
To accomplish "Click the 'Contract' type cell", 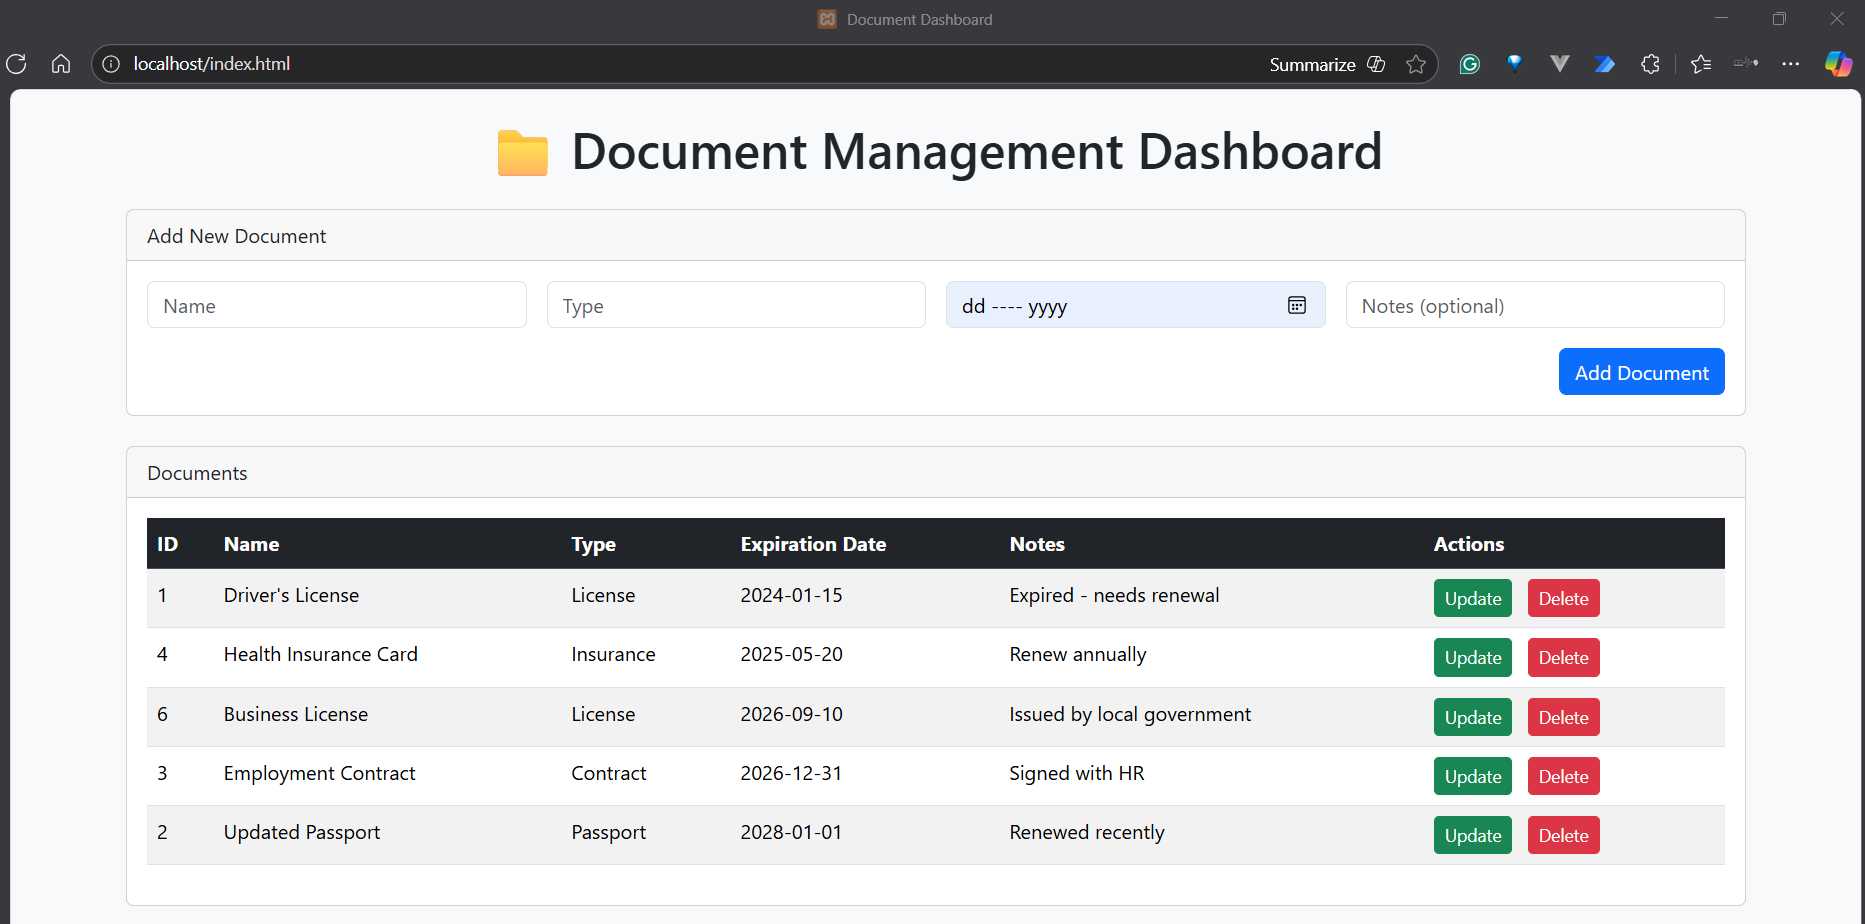I will tap(608, 773).
